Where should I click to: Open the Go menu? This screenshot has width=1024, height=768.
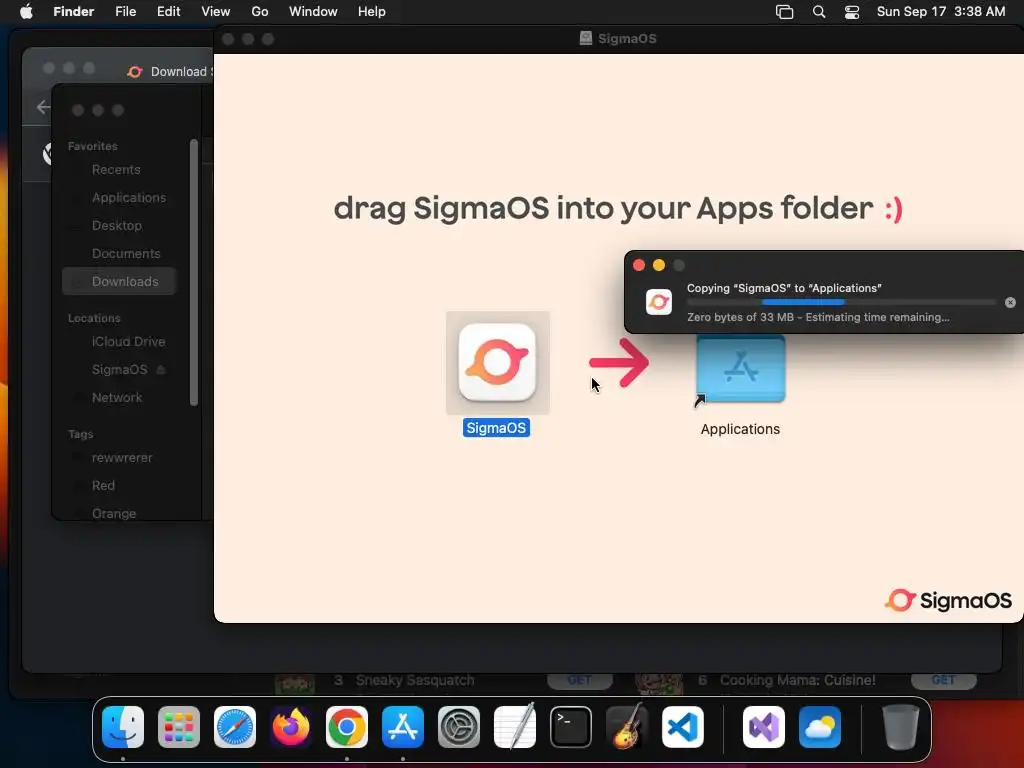coord(260,12)
